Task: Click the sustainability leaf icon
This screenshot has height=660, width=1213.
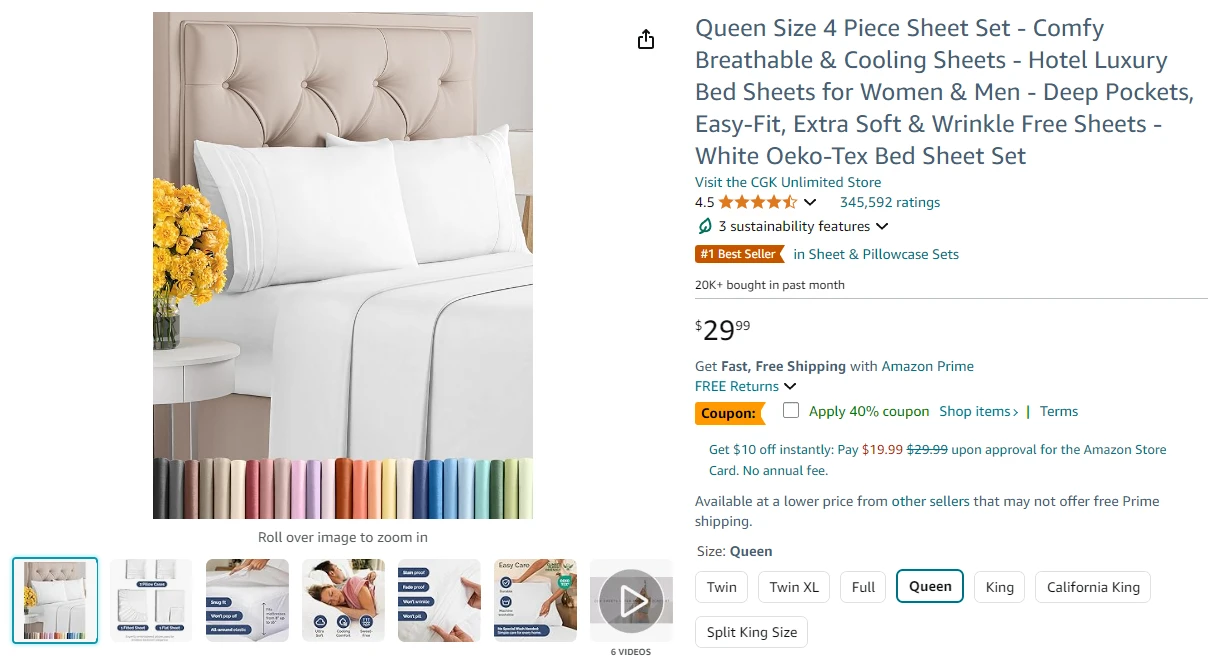Action: point(704,226)
